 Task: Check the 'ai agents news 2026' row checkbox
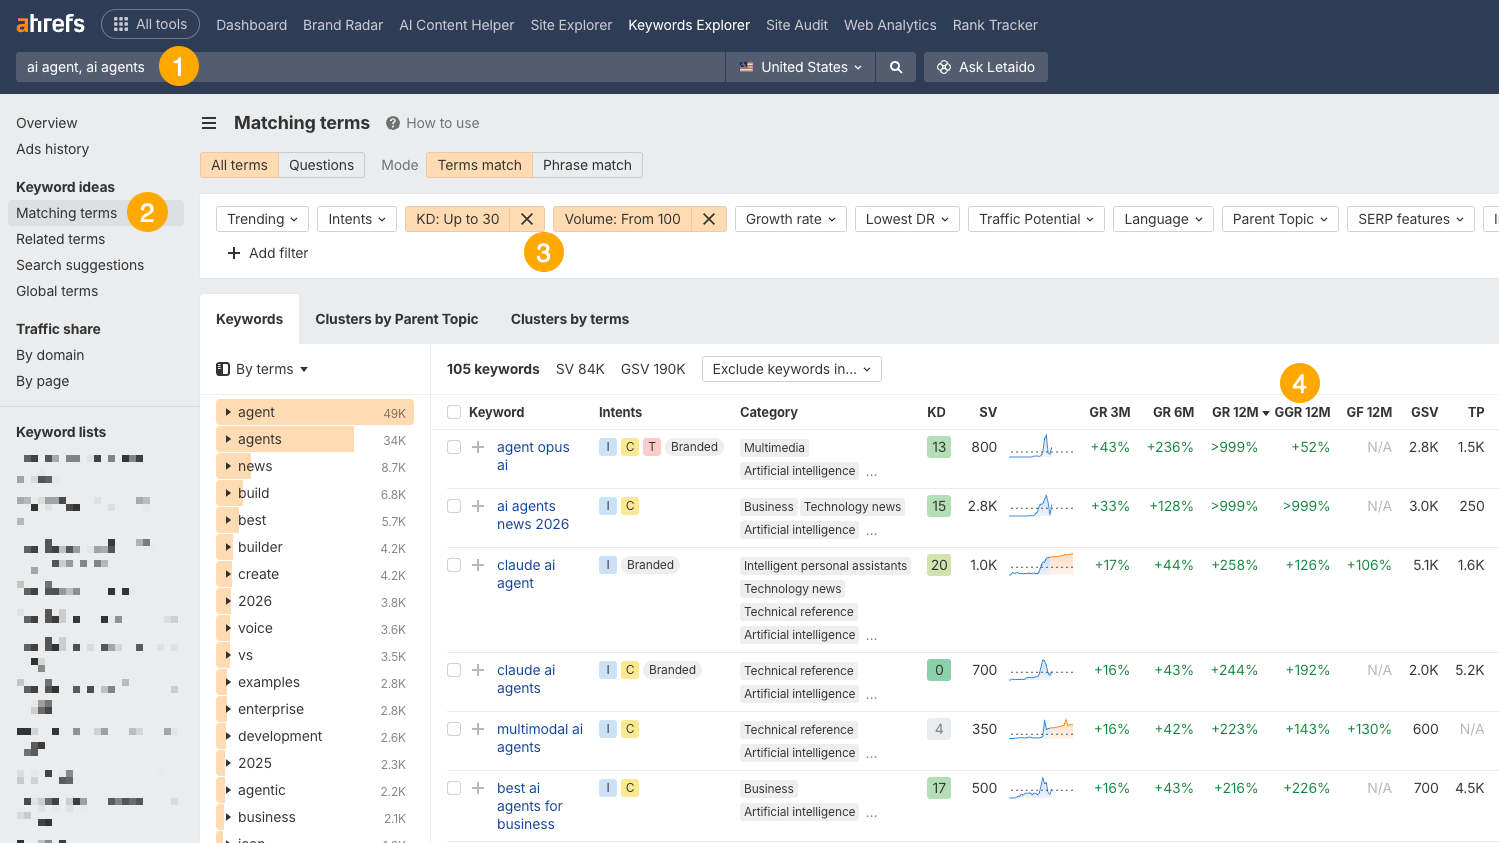tap(454, 506)
